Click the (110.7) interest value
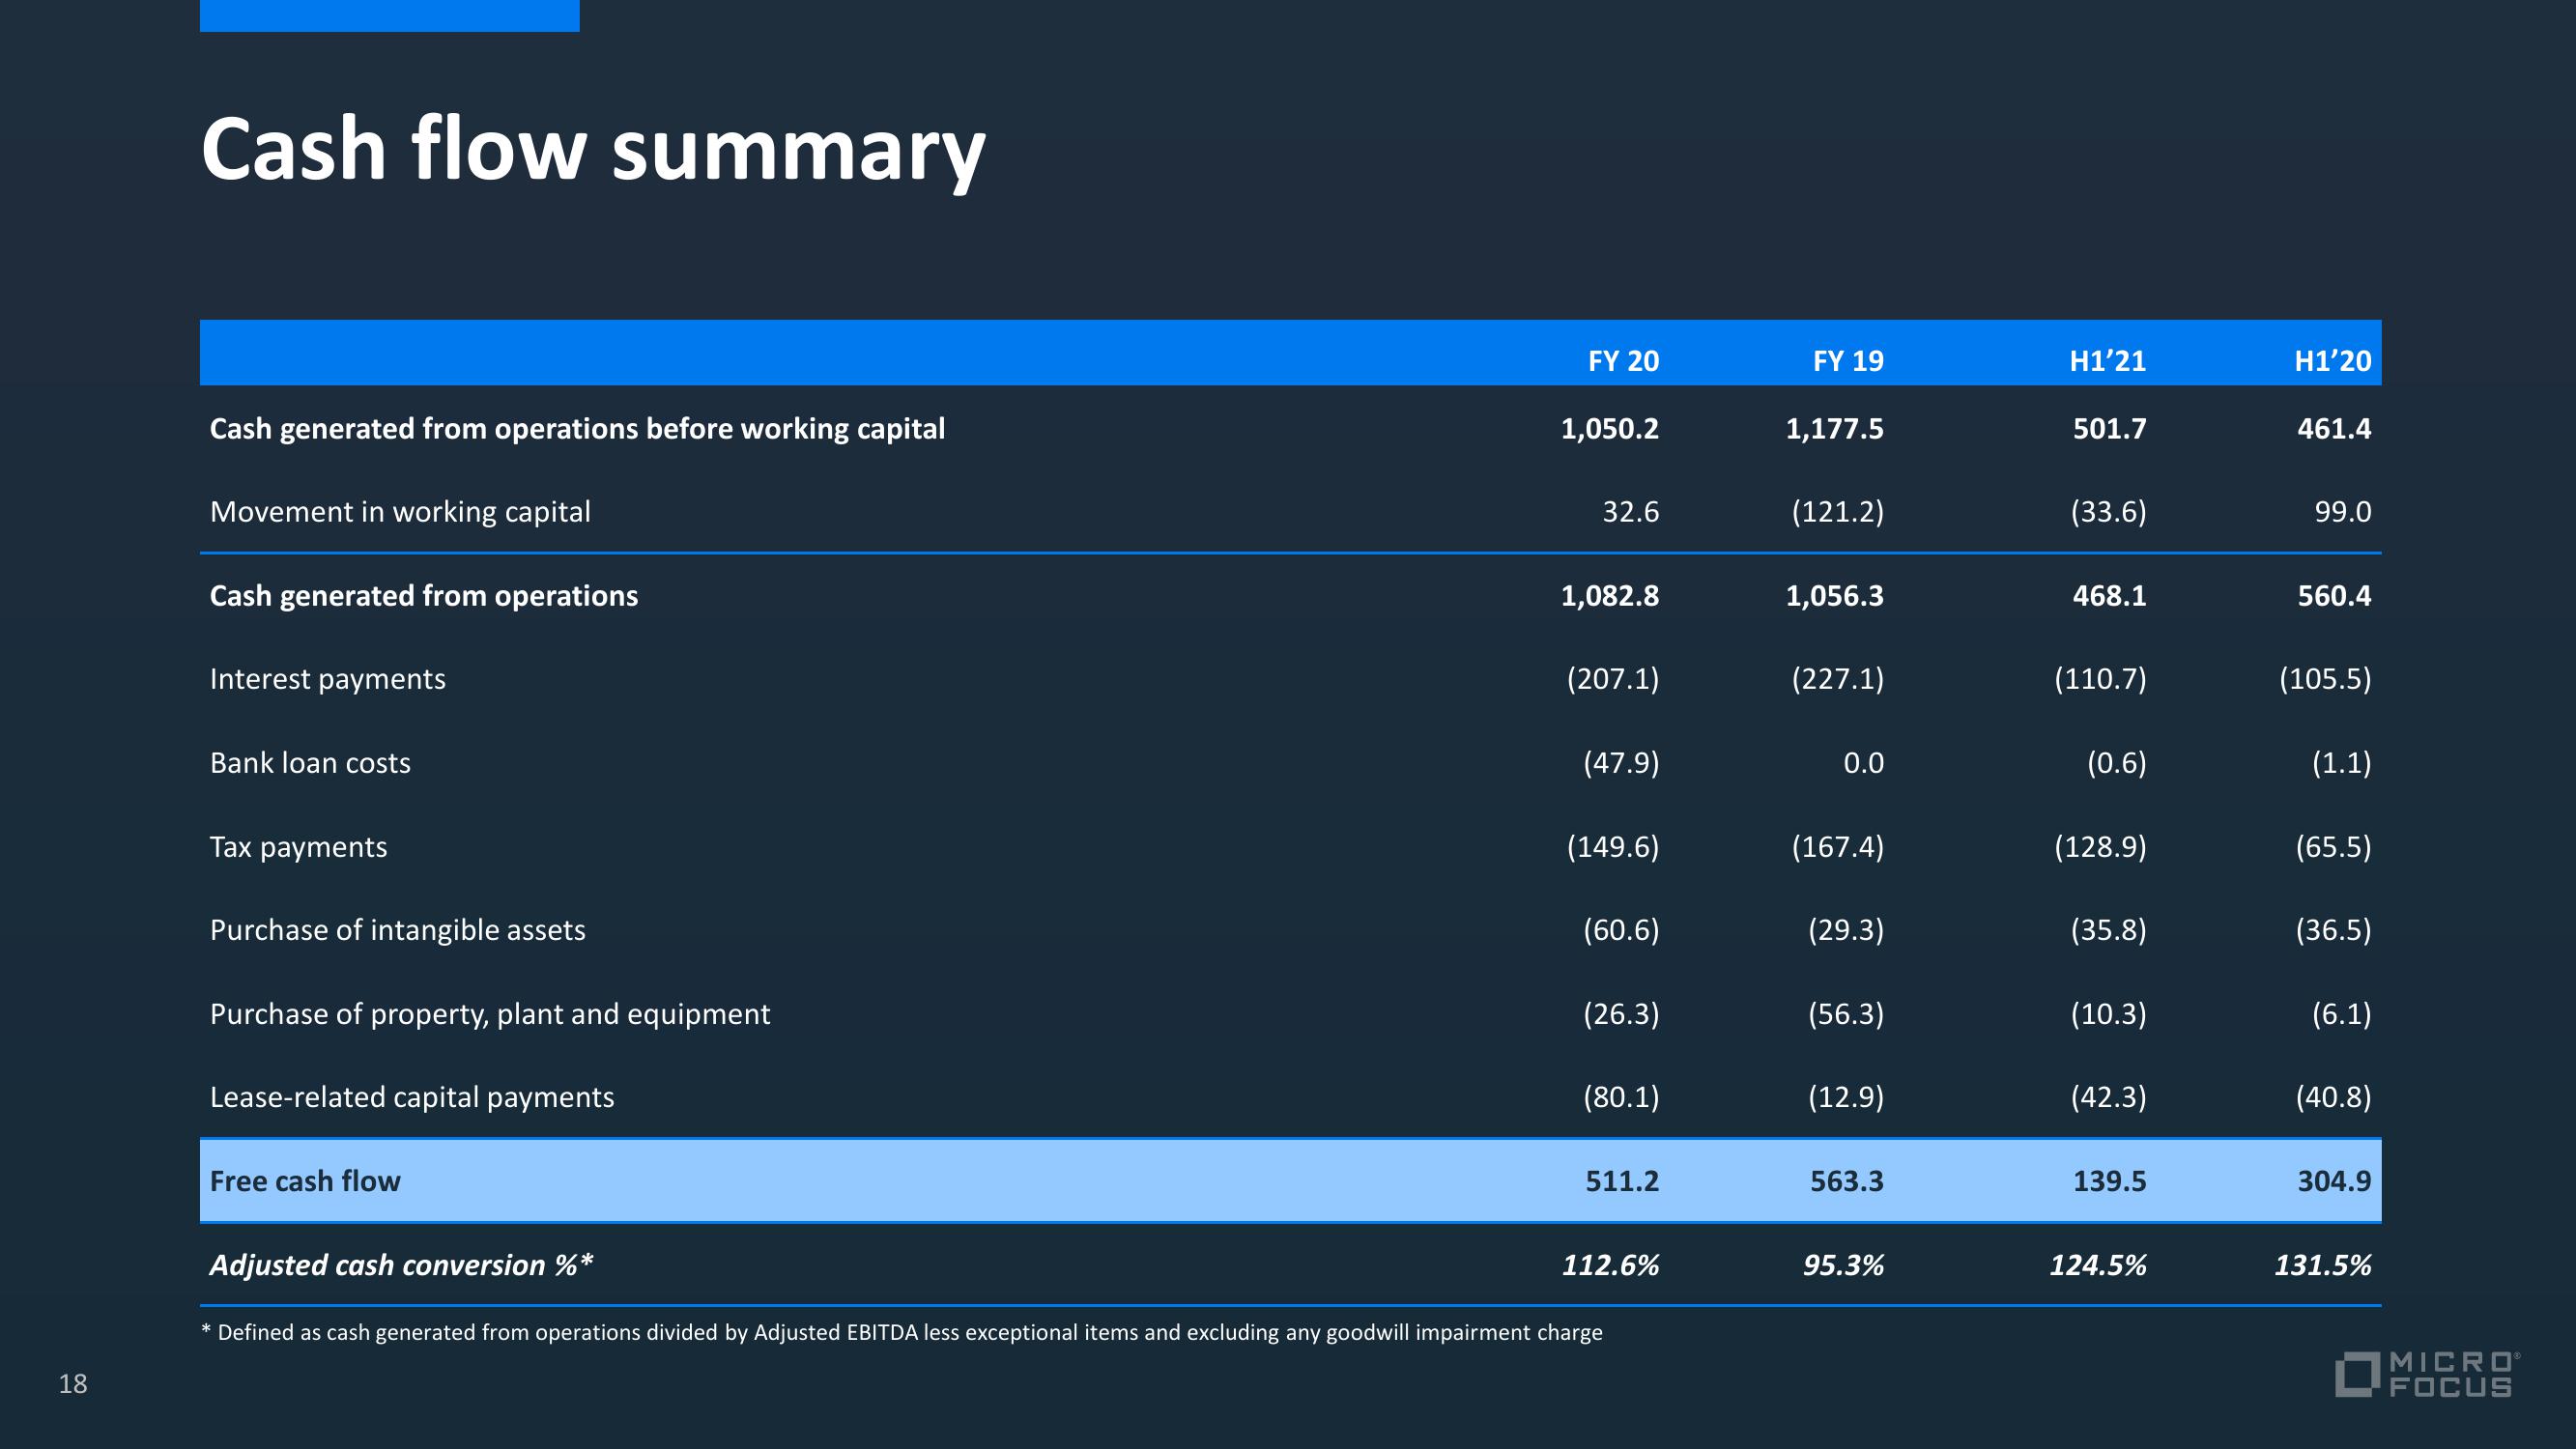The height and width of the screenshot is (1449, 2576). (x=2100, y=679)
